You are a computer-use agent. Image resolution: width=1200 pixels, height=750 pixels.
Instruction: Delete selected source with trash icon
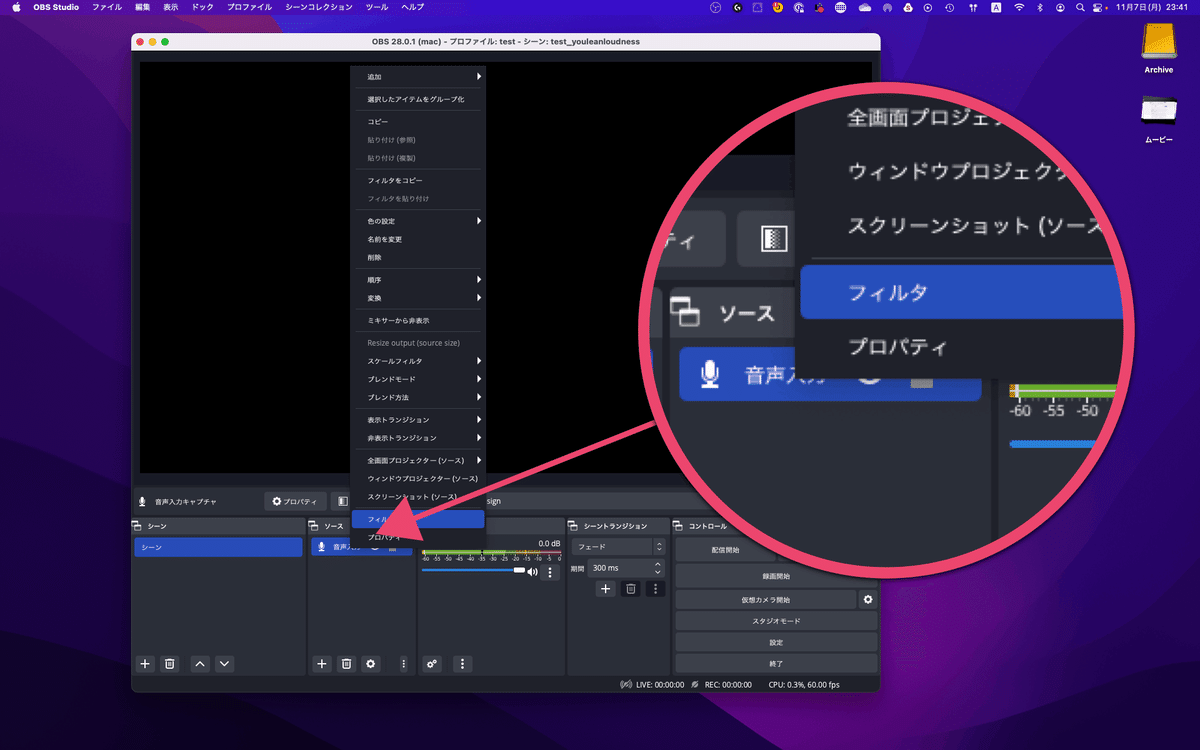tap(346, 663)
